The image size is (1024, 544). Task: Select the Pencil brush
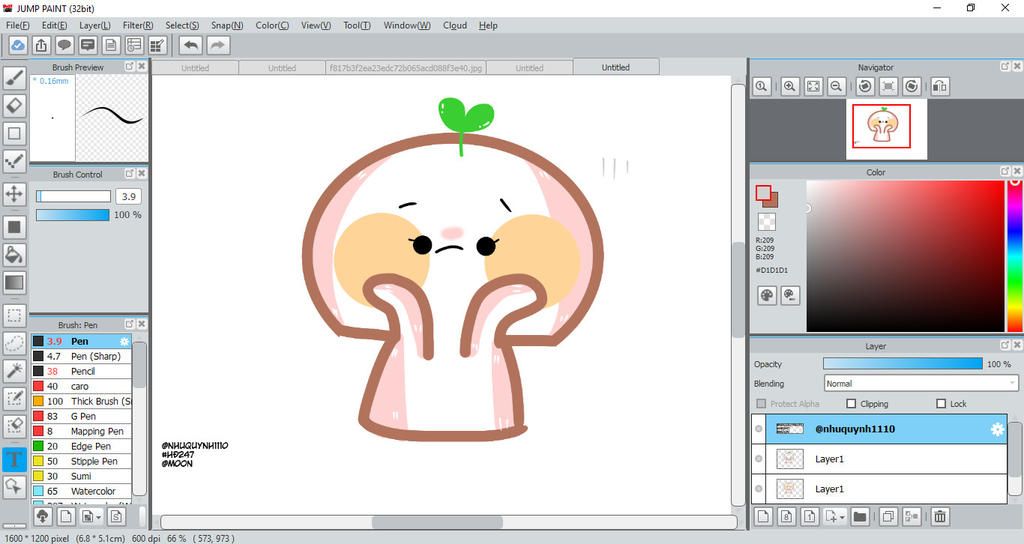point(82,371)
